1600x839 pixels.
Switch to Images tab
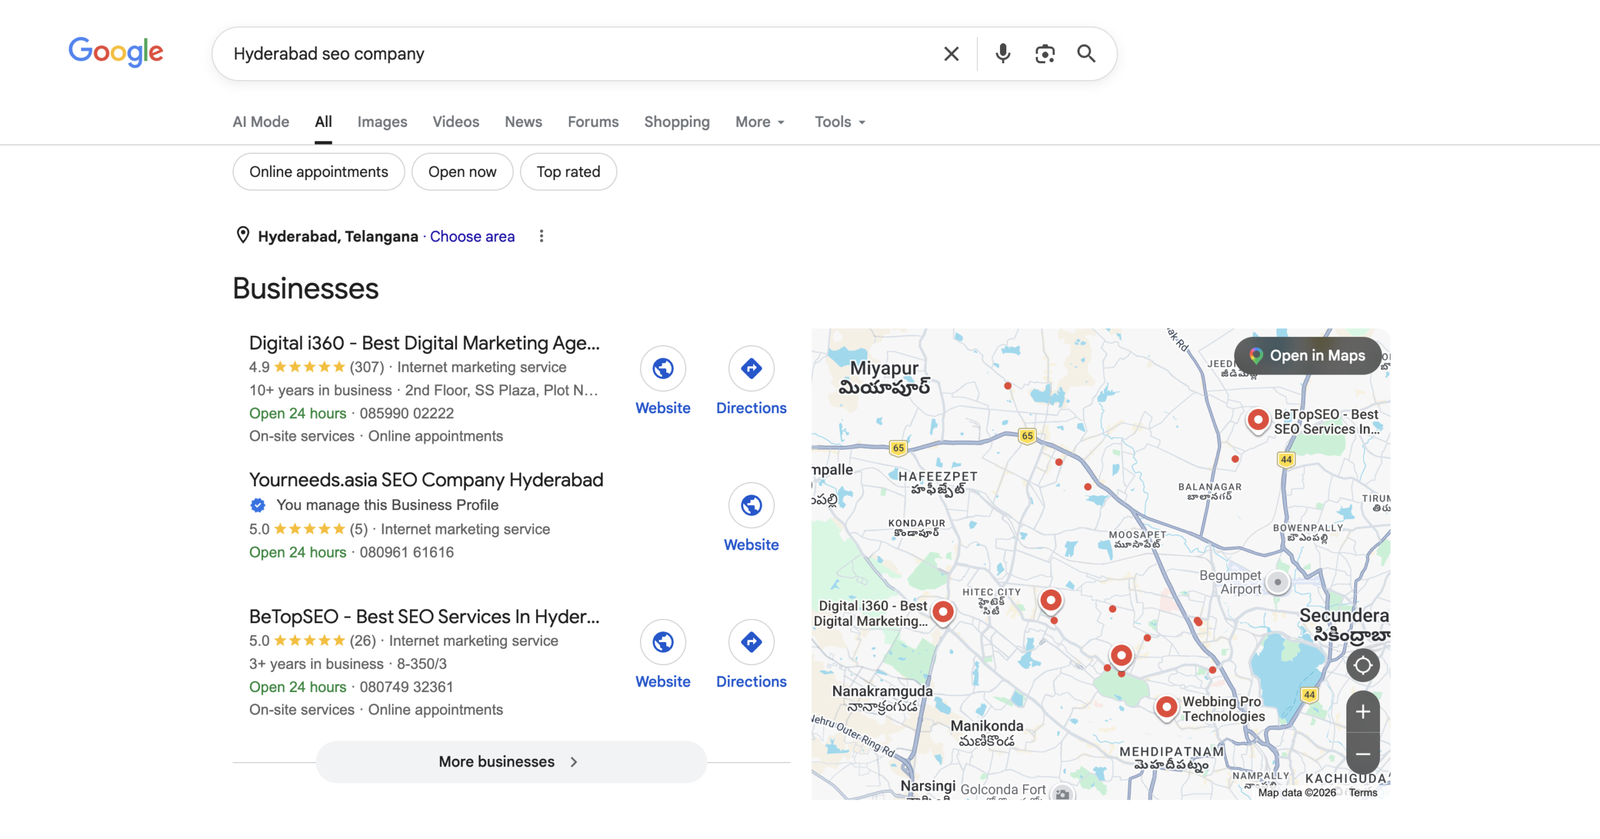[382, 122]
